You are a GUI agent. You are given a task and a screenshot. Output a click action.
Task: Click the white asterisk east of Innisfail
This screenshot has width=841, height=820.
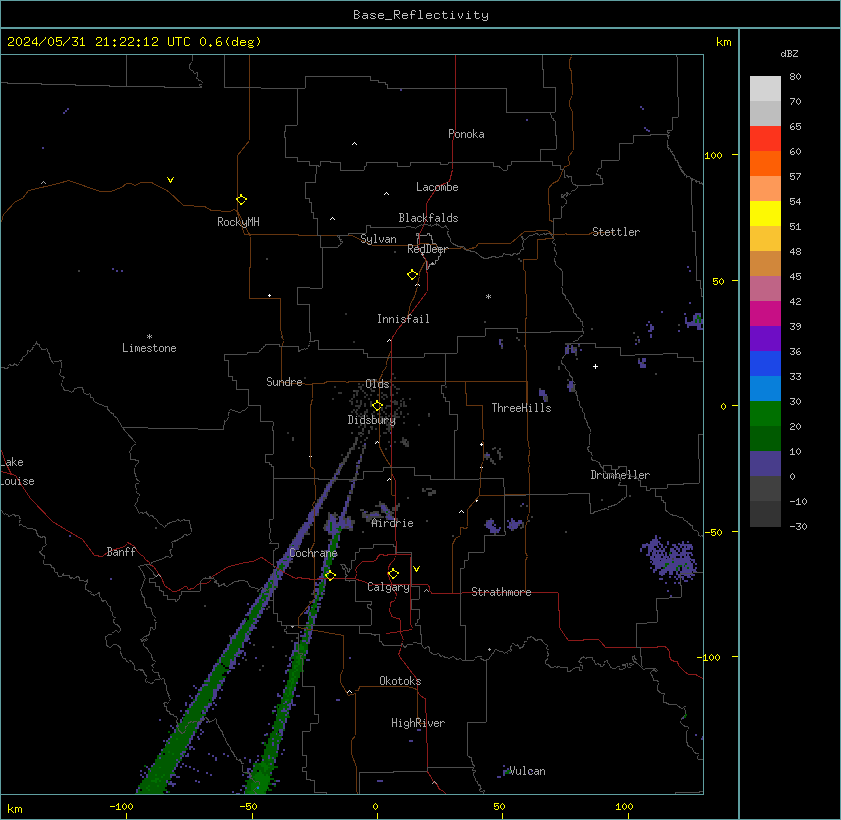[488, 297]
